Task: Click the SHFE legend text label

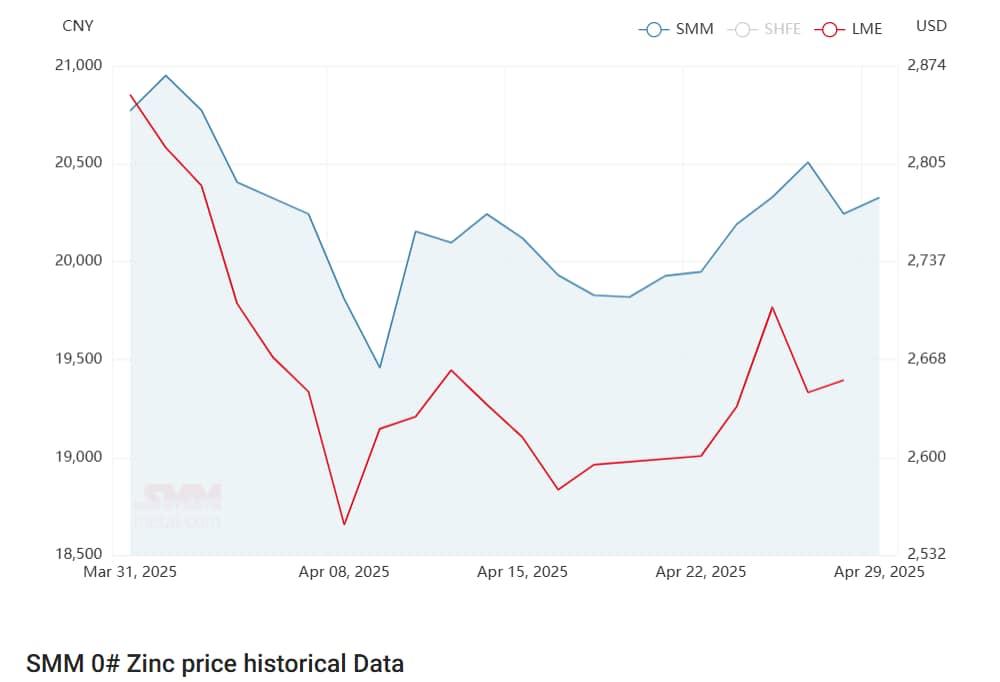Action: tap(782, 29)
